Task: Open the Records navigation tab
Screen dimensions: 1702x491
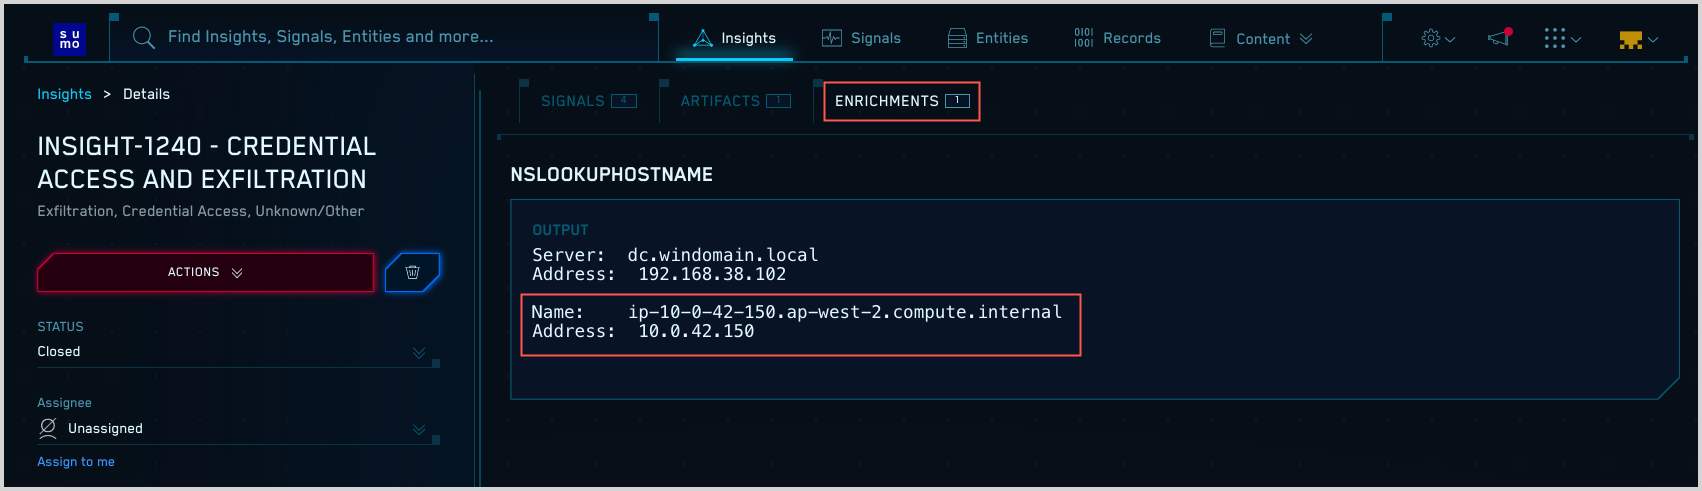Action: click(1117, 38)
